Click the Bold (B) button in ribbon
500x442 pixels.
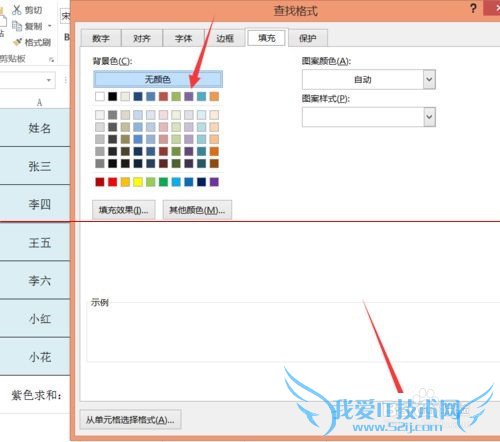[67, 37]
